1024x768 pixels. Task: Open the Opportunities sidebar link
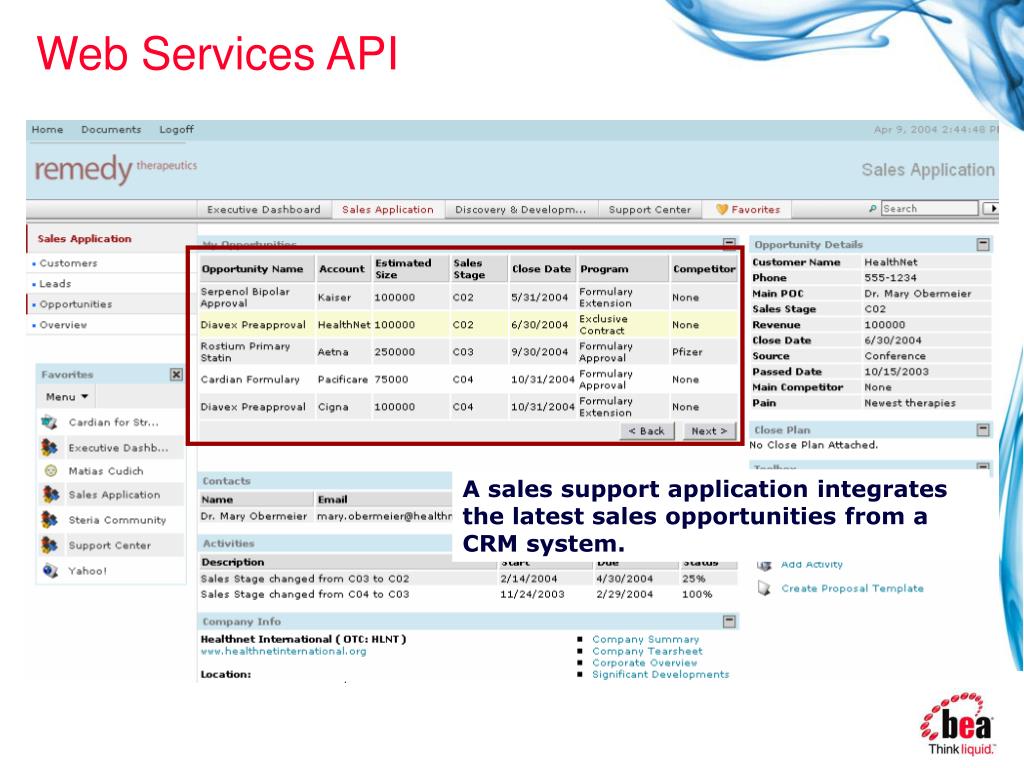pyautogui.click(x=76, y=304)
